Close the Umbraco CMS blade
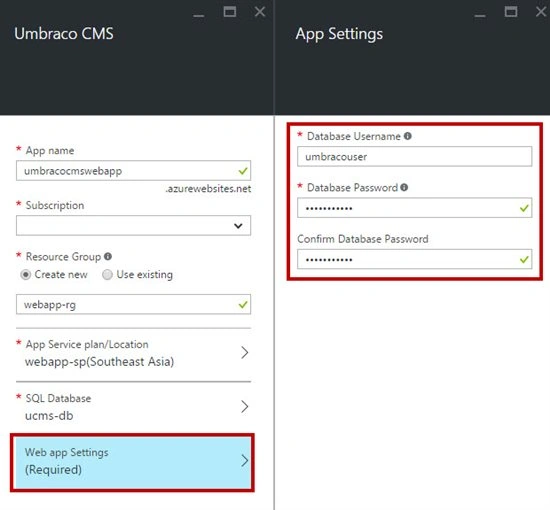This screenshot has width=550, height=510. [260, 12]
